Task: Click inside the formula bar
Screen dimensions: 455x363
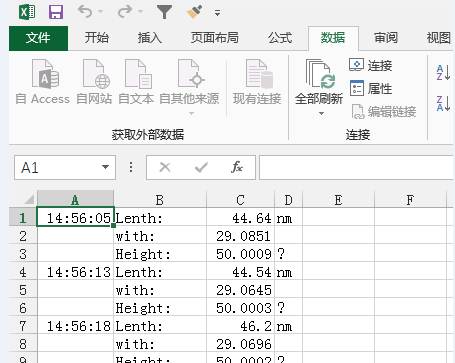Action: (357, 167)
